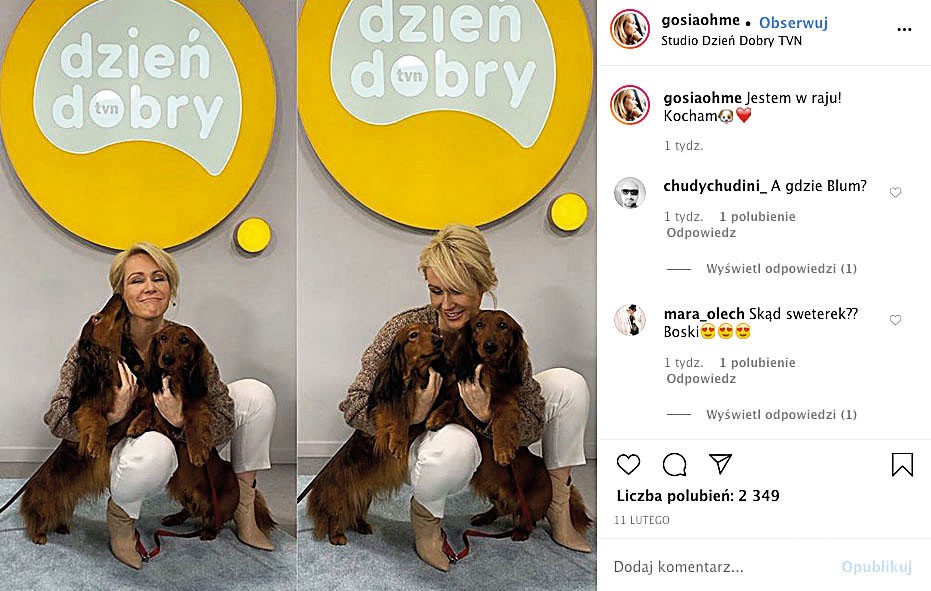Image resolution: width=931 pixels, height=591 pixels.
Task: Save post with the bookmark icon
Action: (x=902, y=464)
